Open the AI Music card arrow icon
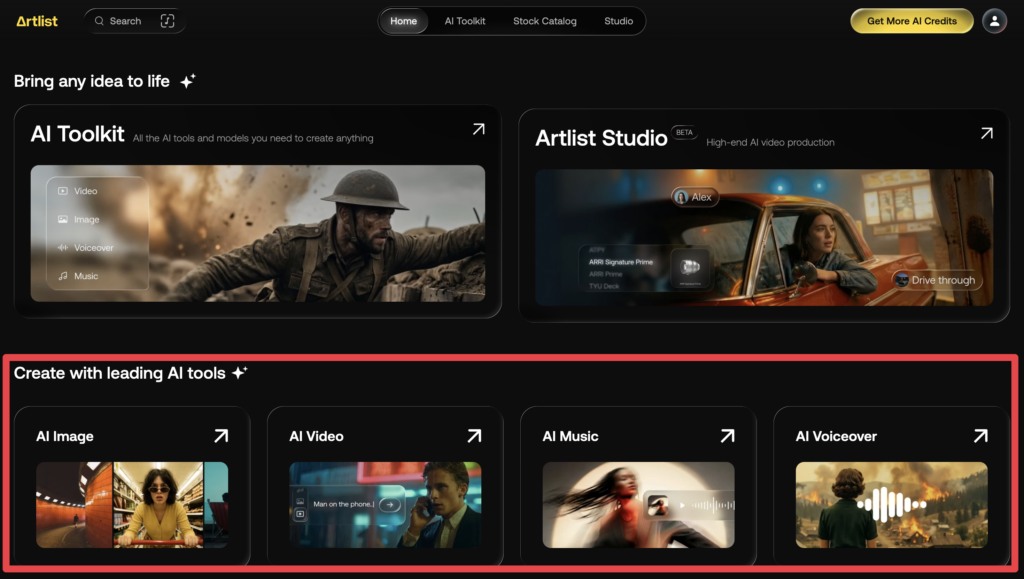Screen dimensions: 1024x579 (x=728, y=436)
